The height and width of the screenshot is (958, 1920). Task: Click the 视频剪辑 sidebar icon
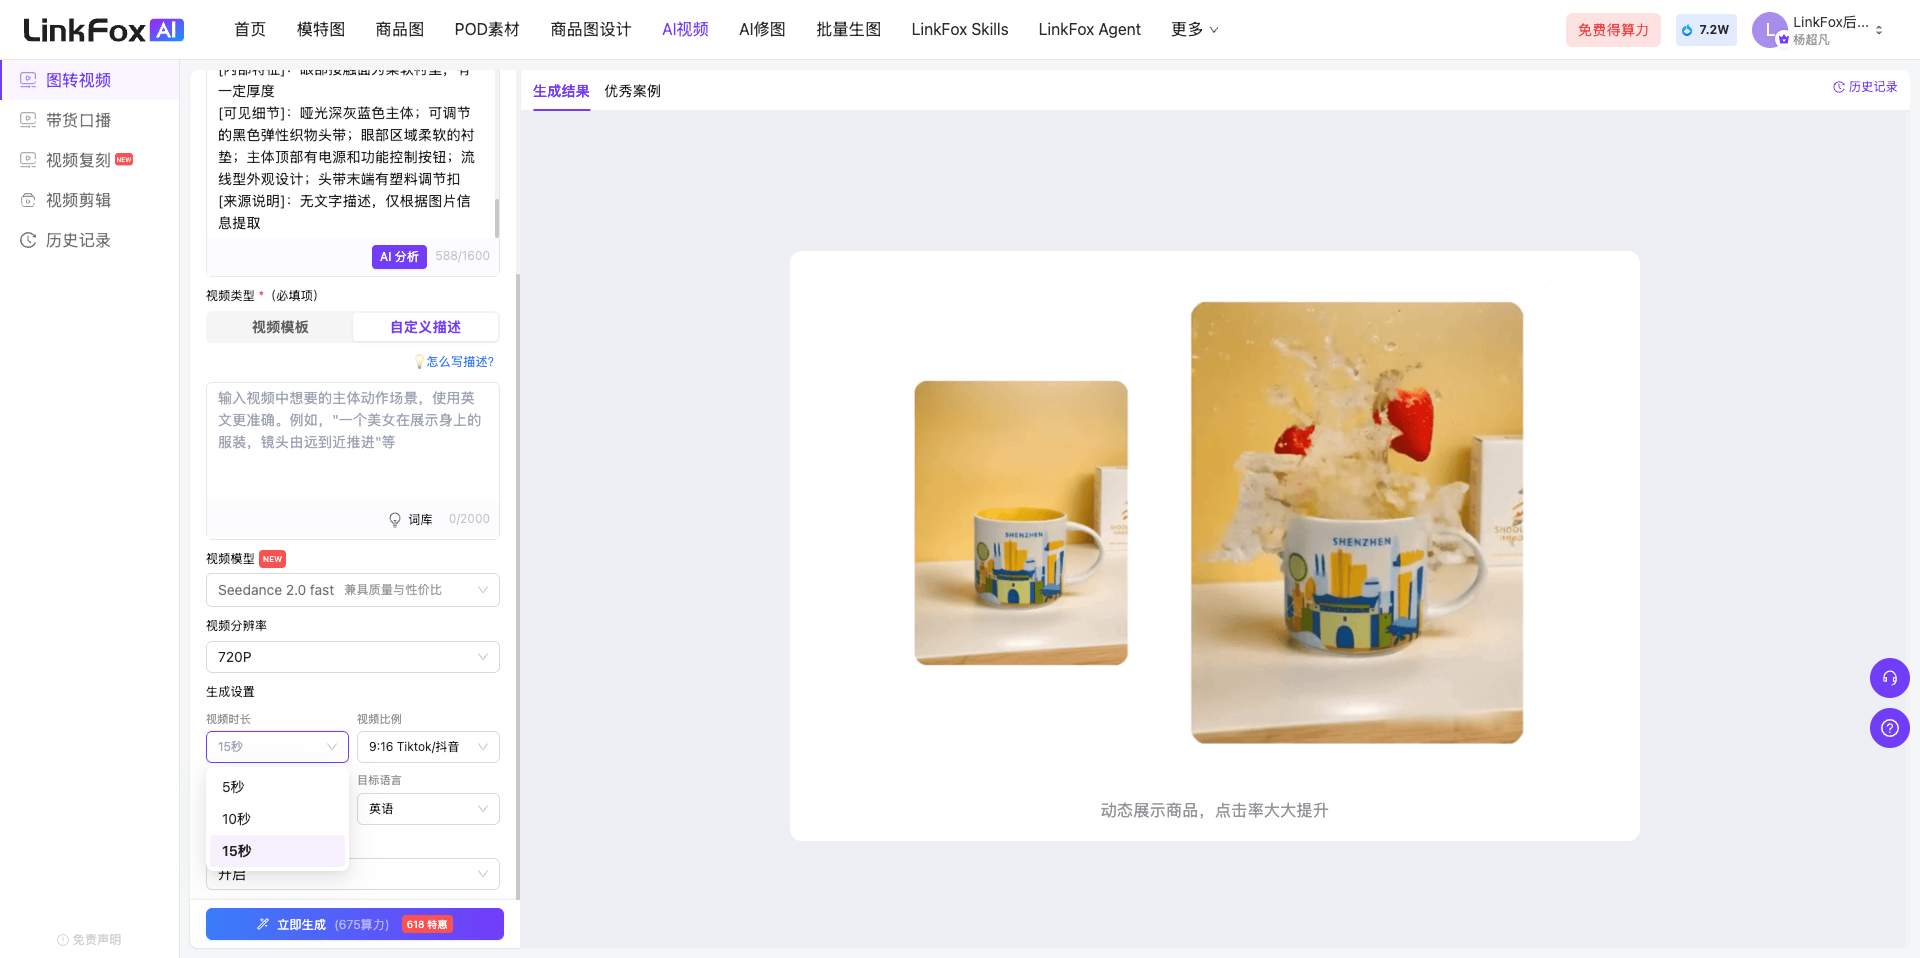[28, 200]
